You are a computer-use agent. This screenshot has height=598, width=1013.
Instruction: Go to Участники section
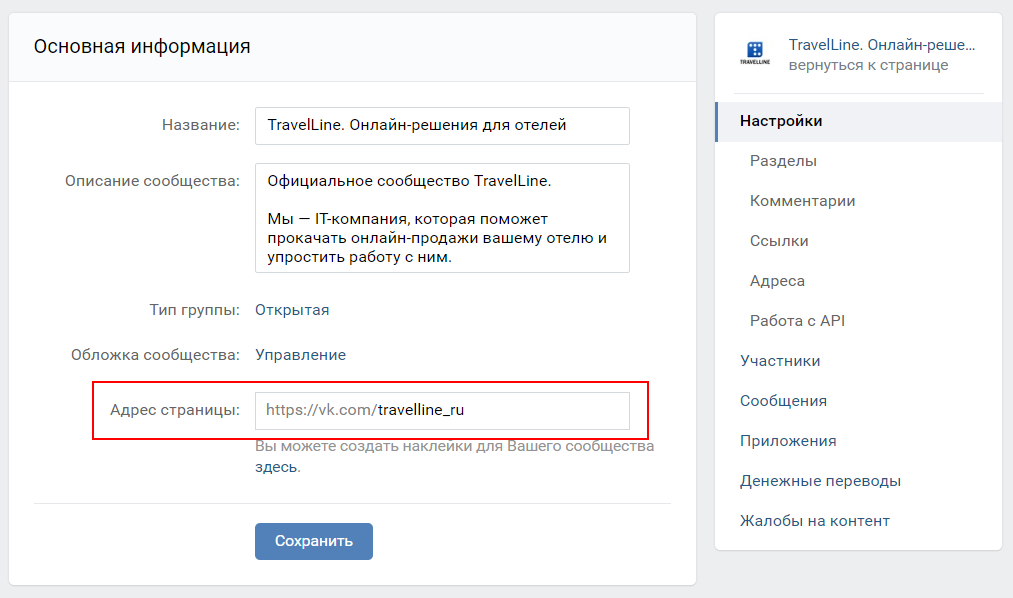point(780,361)
